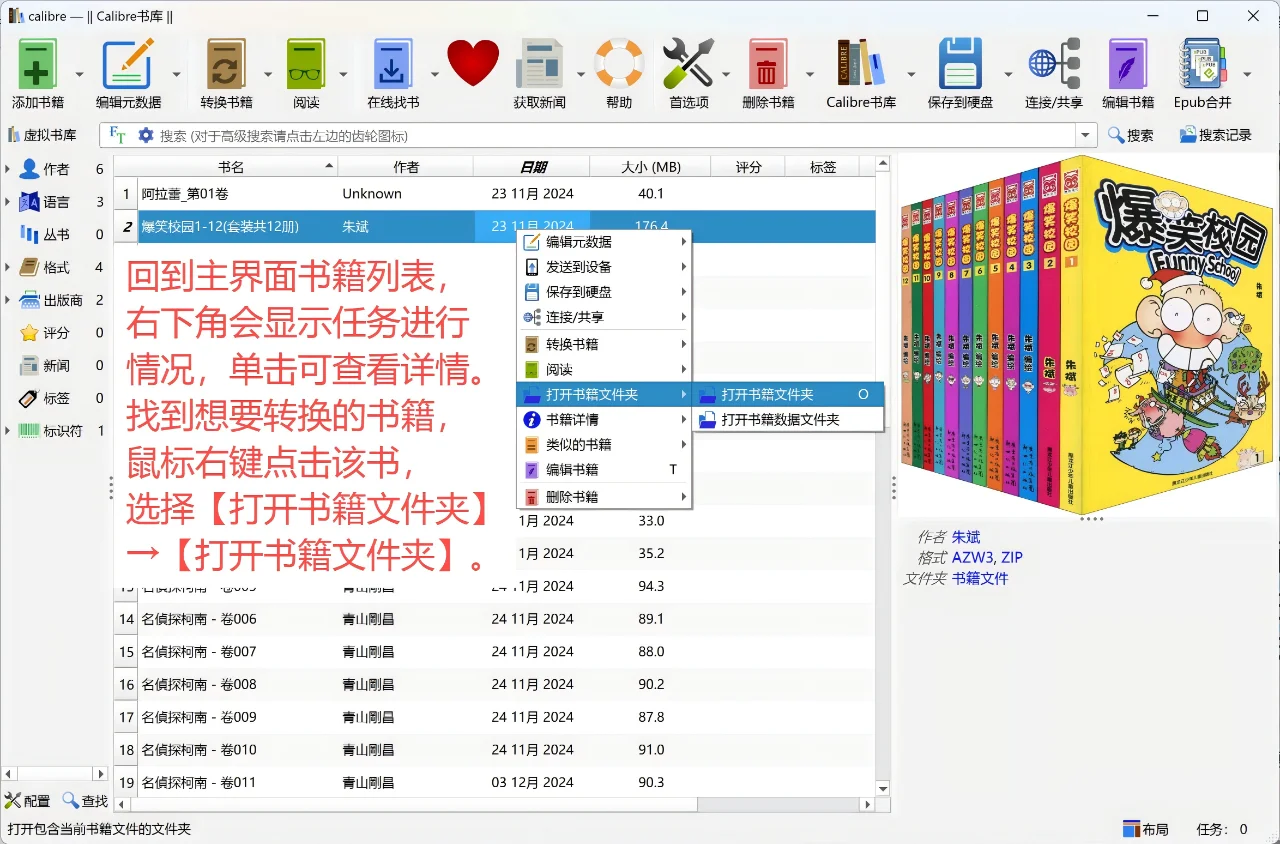Viewport: 1280px width, 844px height.
Task: Choose Save to disk (保存到硬盘) context item
Action: [604, 292]
